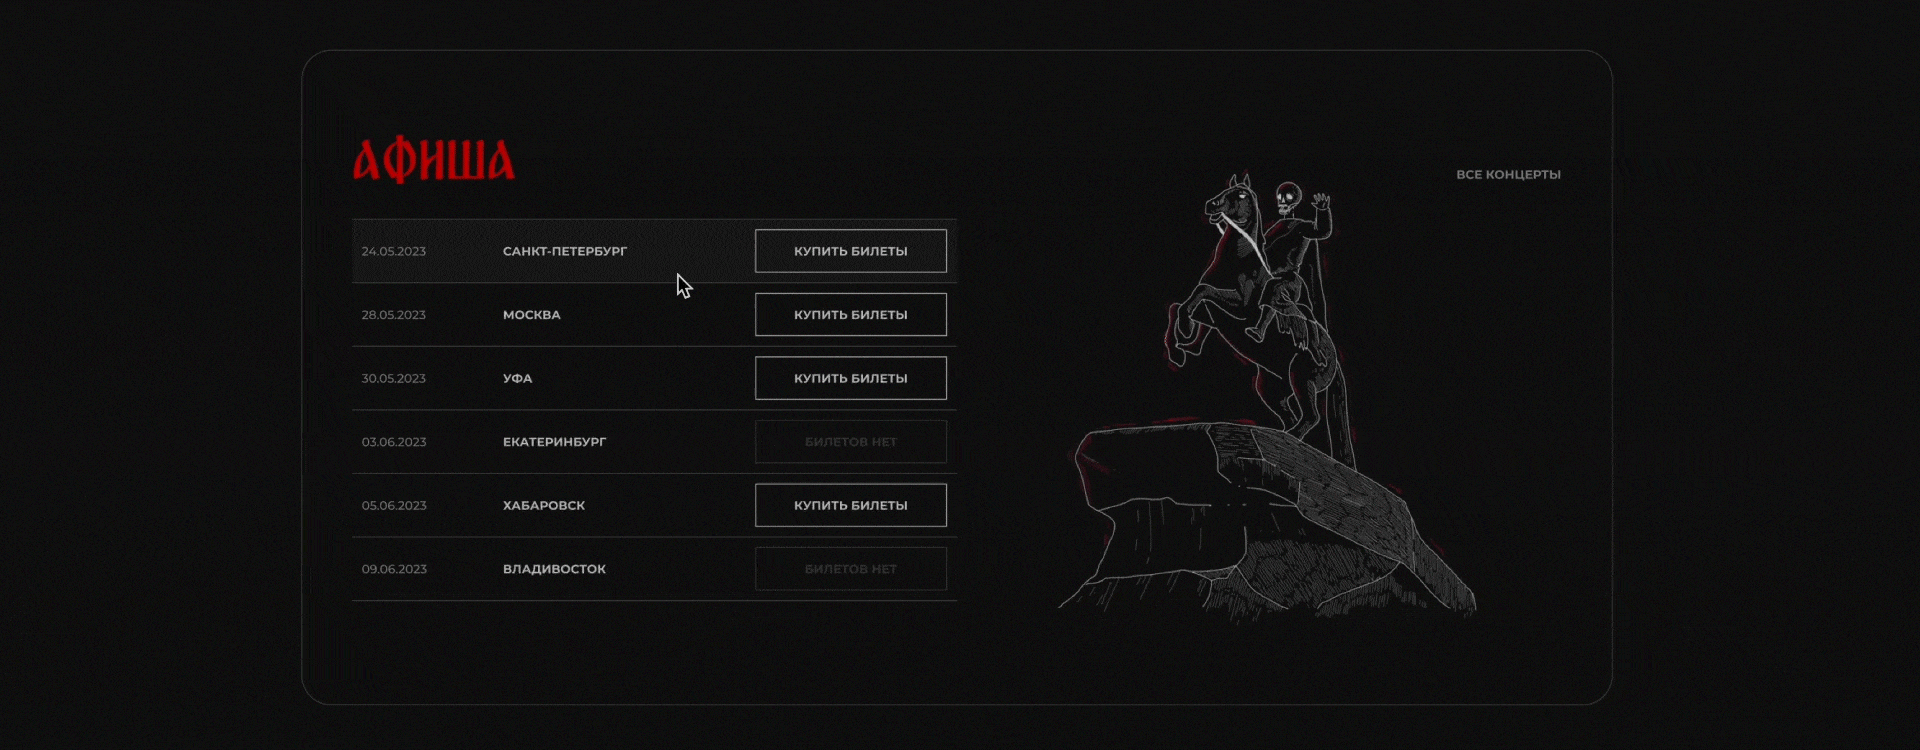Screen dimensions: 1920x750
Task: Select the Санкт-Петербург city name
Action: pyautogui.click(x=565, y=251)
